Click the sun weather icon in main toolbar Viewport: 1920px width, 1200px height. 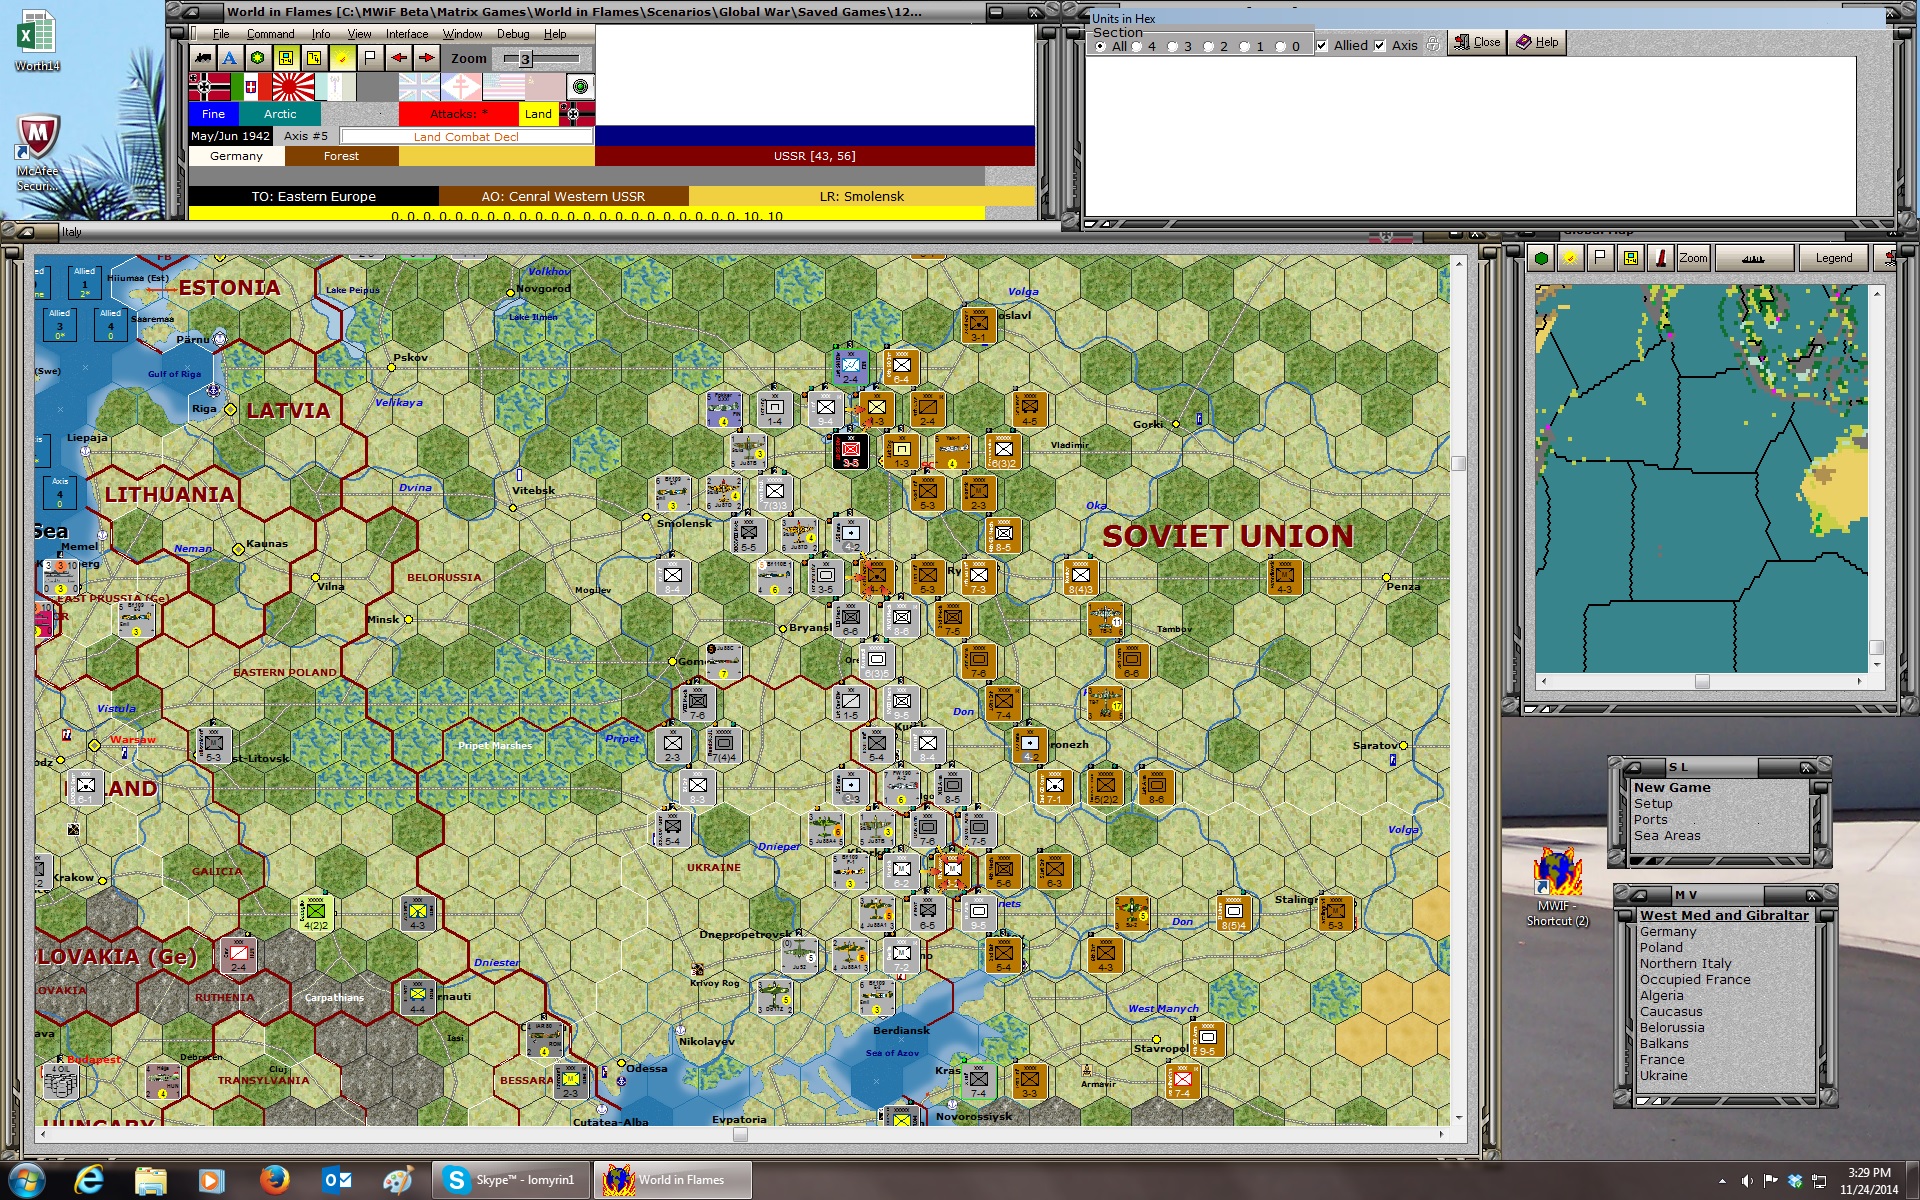point(342,58)
